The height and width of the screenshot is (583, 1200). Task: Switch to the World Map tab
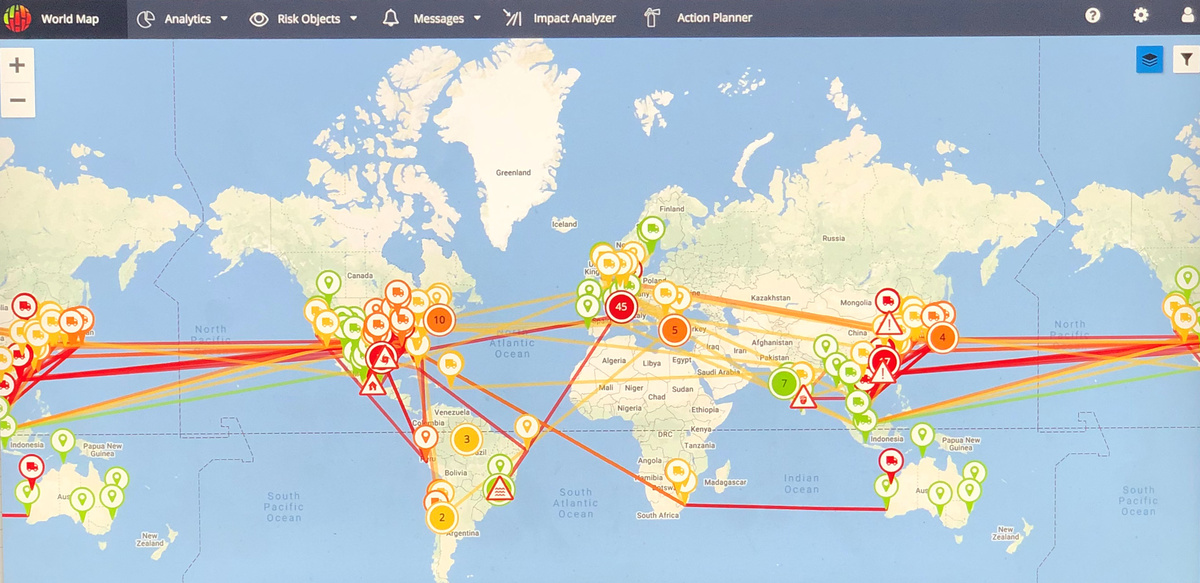(69, 18)
